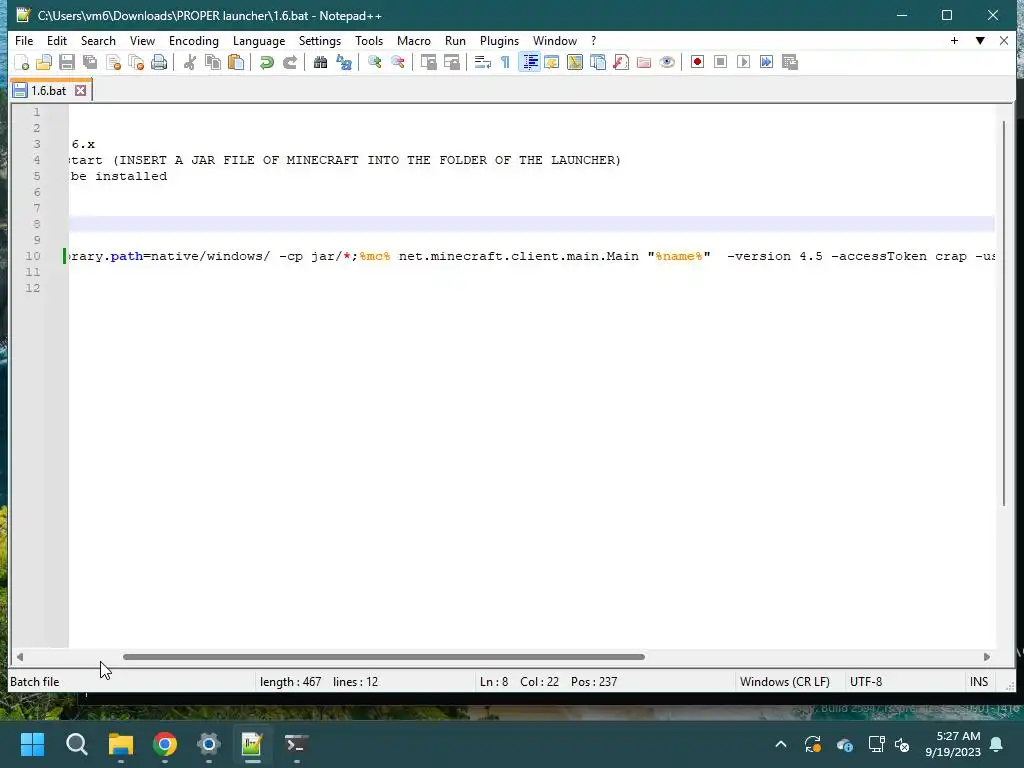Toggle synchronized horizontal scrolling
The height and width of the screenshot is (768, 1024).
451,62
